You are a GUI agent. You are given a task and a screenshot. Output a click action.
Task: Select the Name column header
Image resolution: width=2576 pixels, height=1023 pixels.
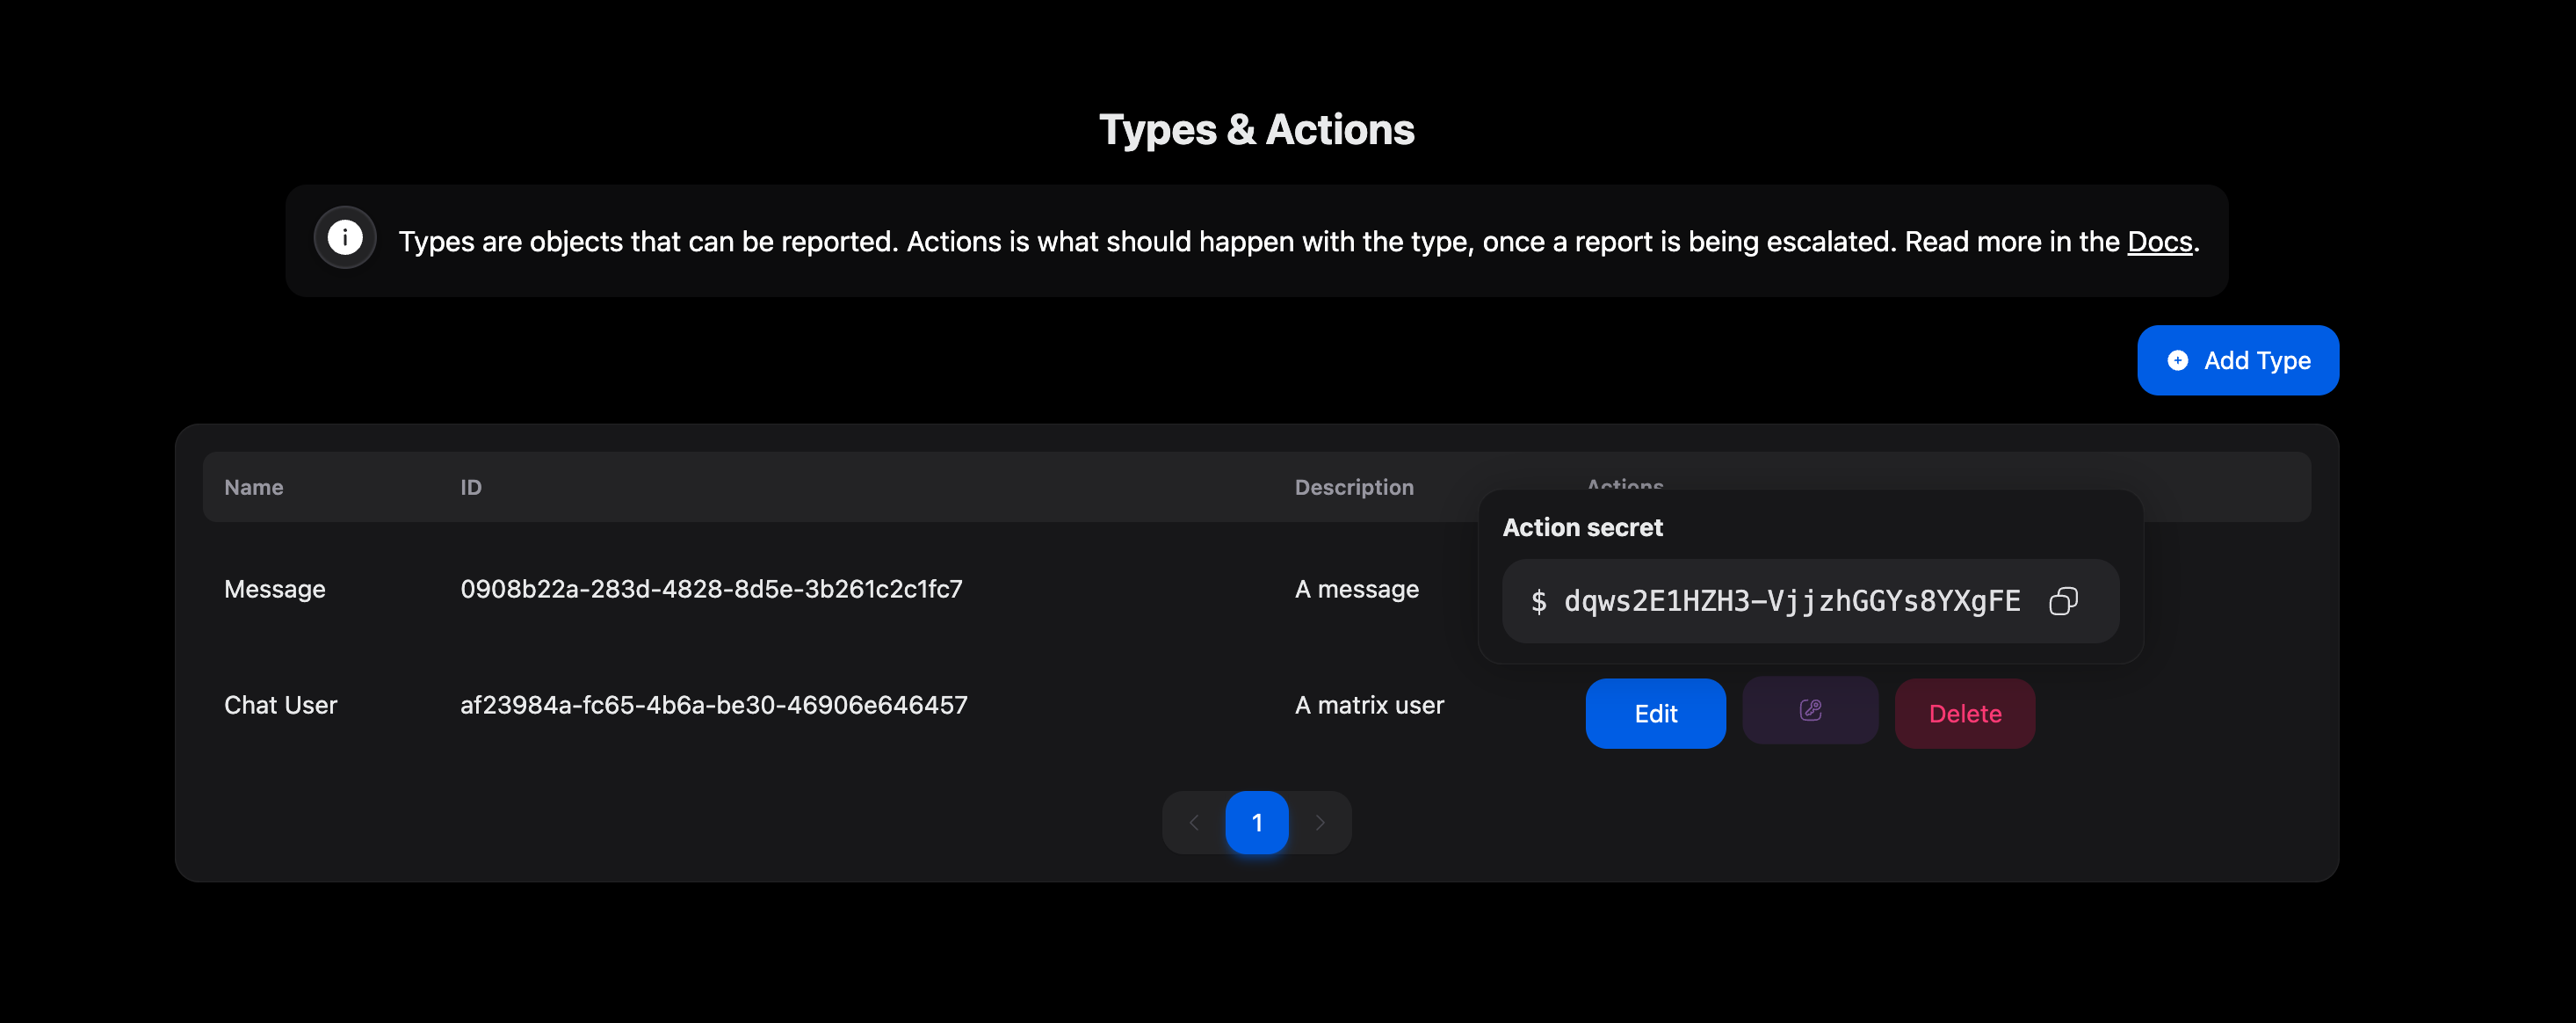253,487
